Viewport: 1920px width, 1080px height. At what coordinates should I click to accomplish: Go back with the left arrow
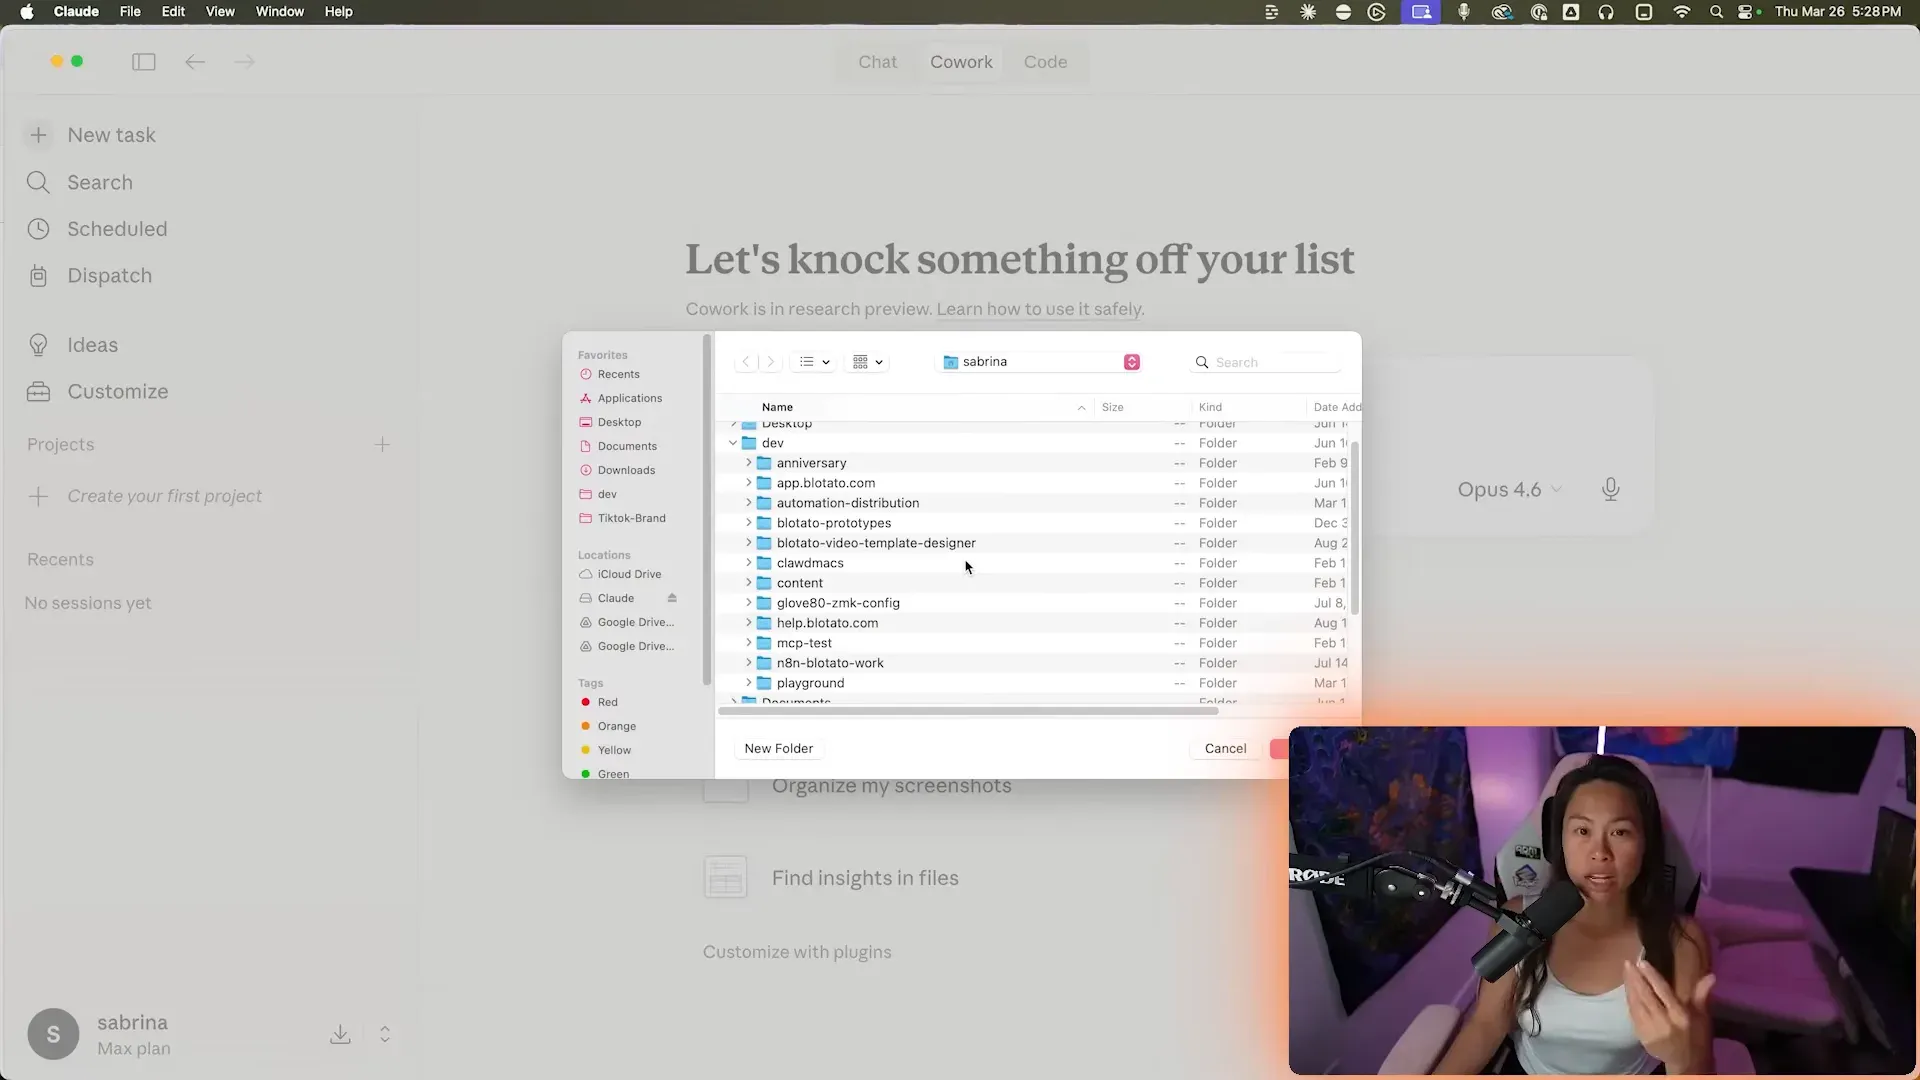point(195,62)
